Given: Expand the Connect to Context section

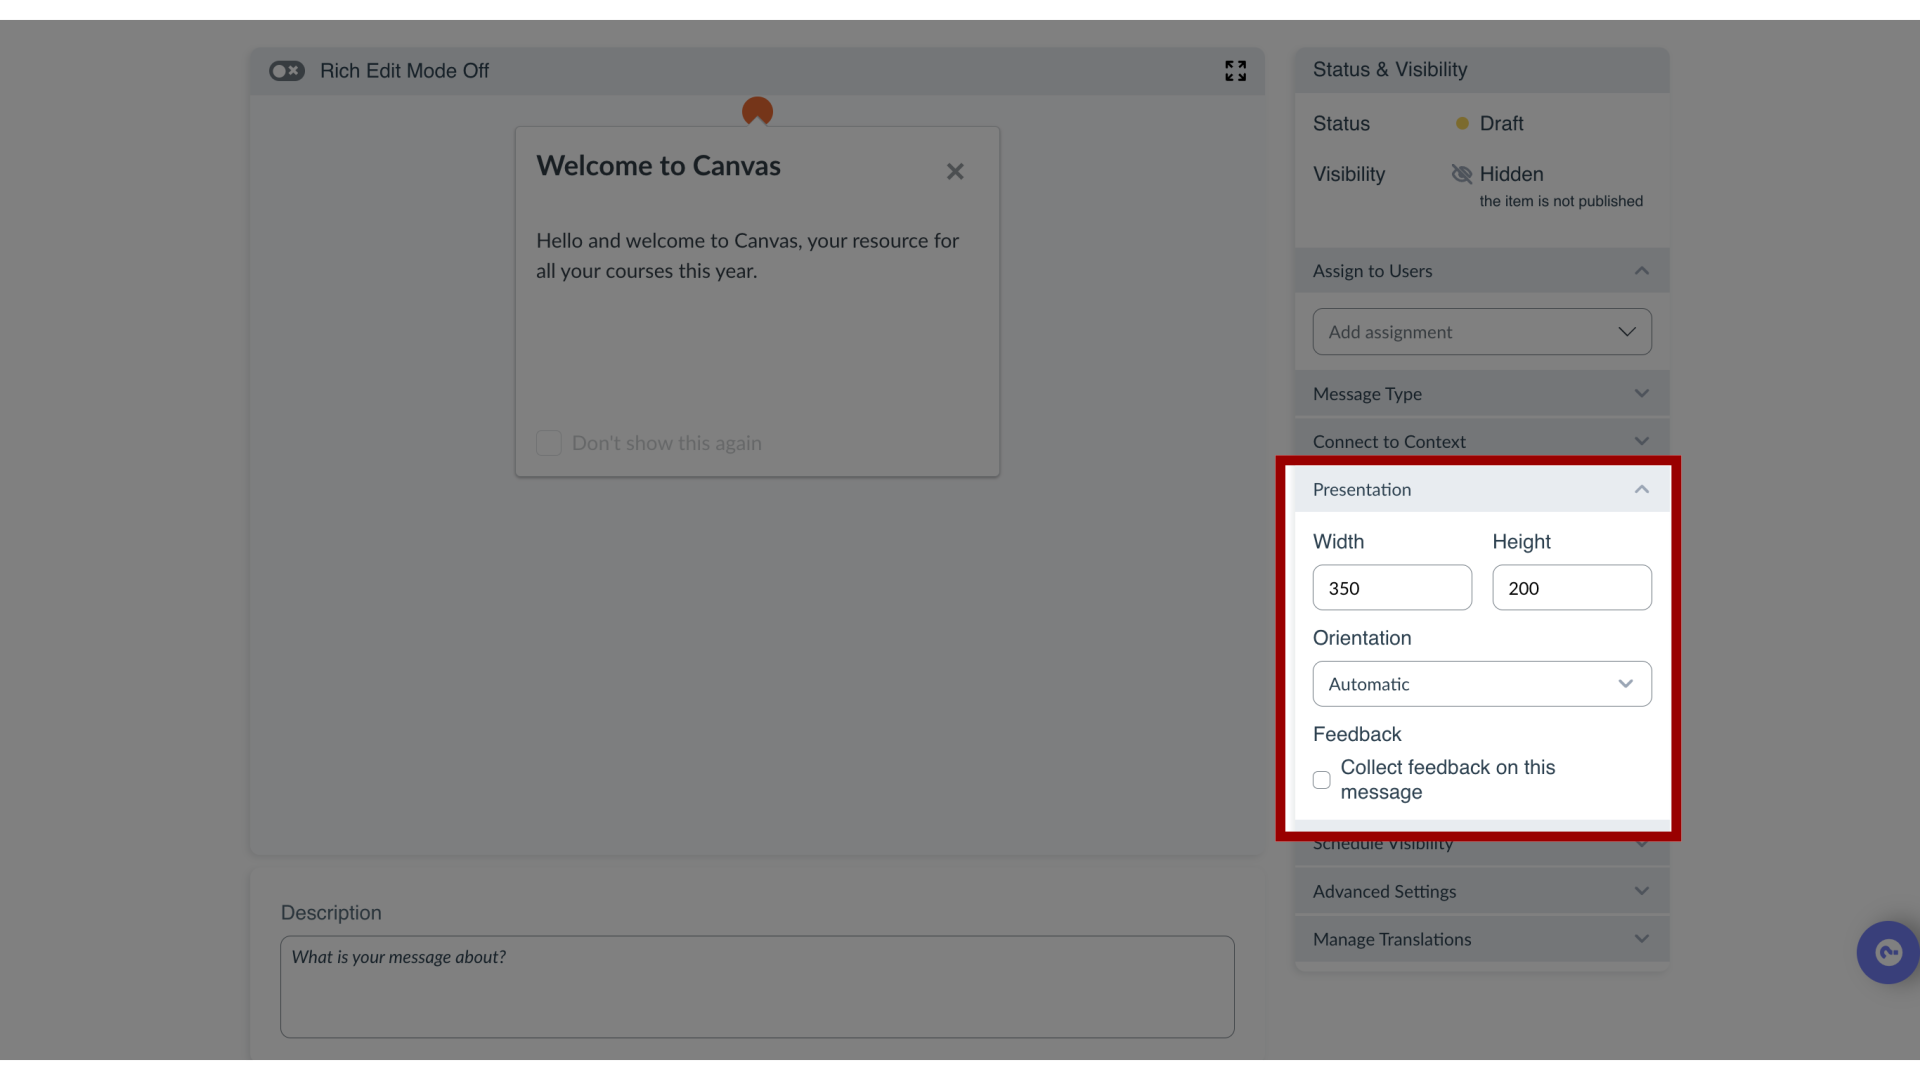Looking at the screenshot, I should pos(1482,441).
